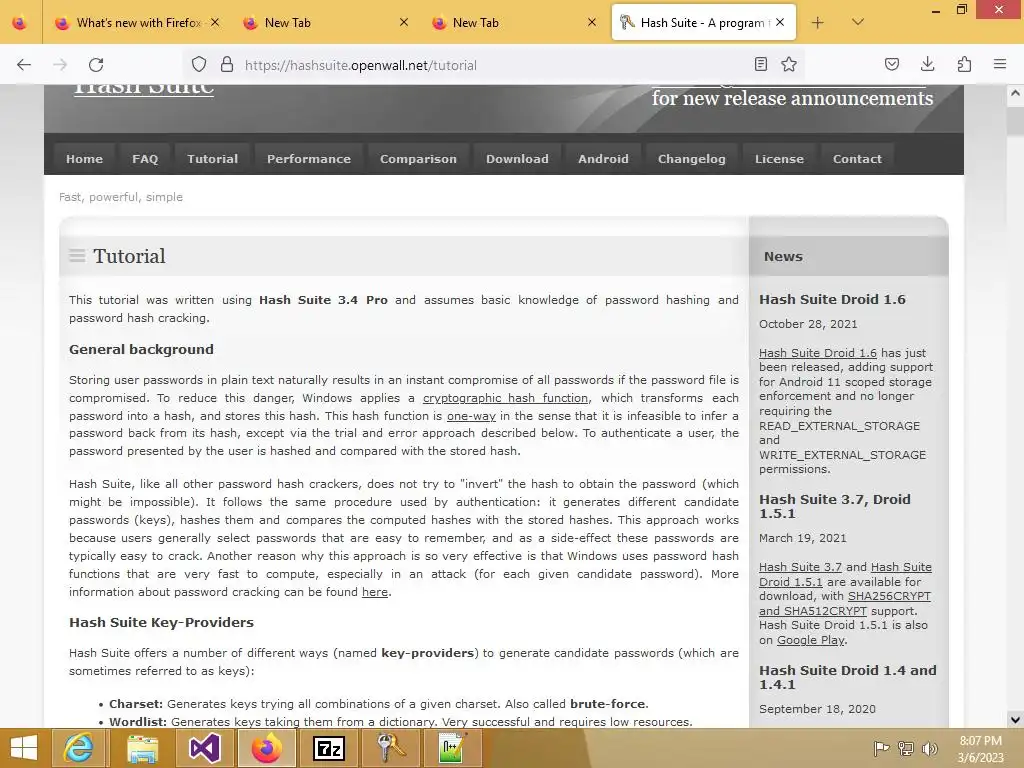Open the FAQ navigation item
1024x768 pixels.
(x=145, y=159)
